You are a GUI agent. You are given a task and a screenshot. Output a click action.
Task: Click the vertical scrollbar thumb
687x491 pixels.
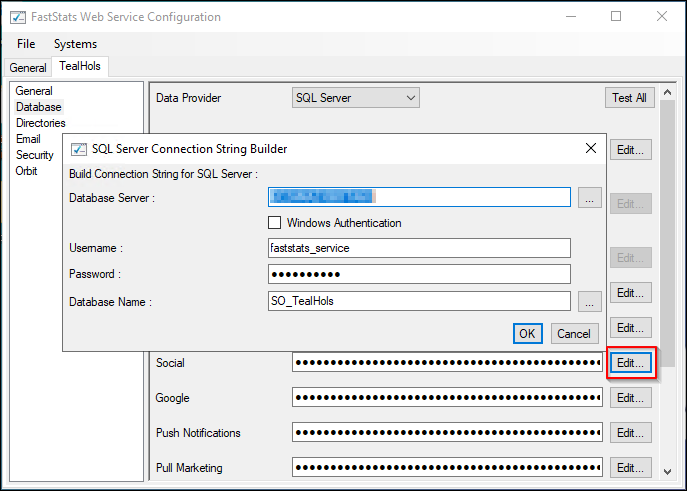[x=667, y=233]
